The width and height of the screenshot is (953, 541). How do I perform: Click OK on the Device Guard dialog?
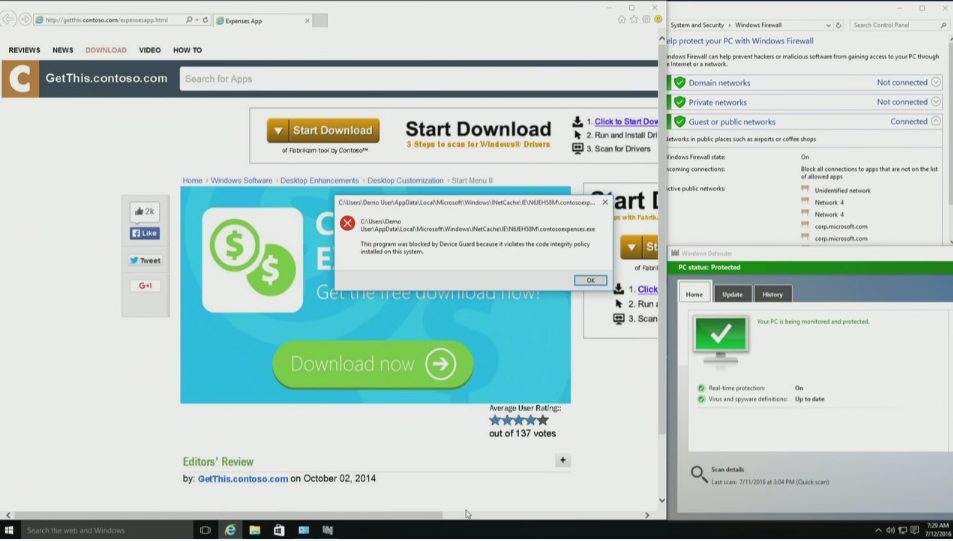coord(590,280)
